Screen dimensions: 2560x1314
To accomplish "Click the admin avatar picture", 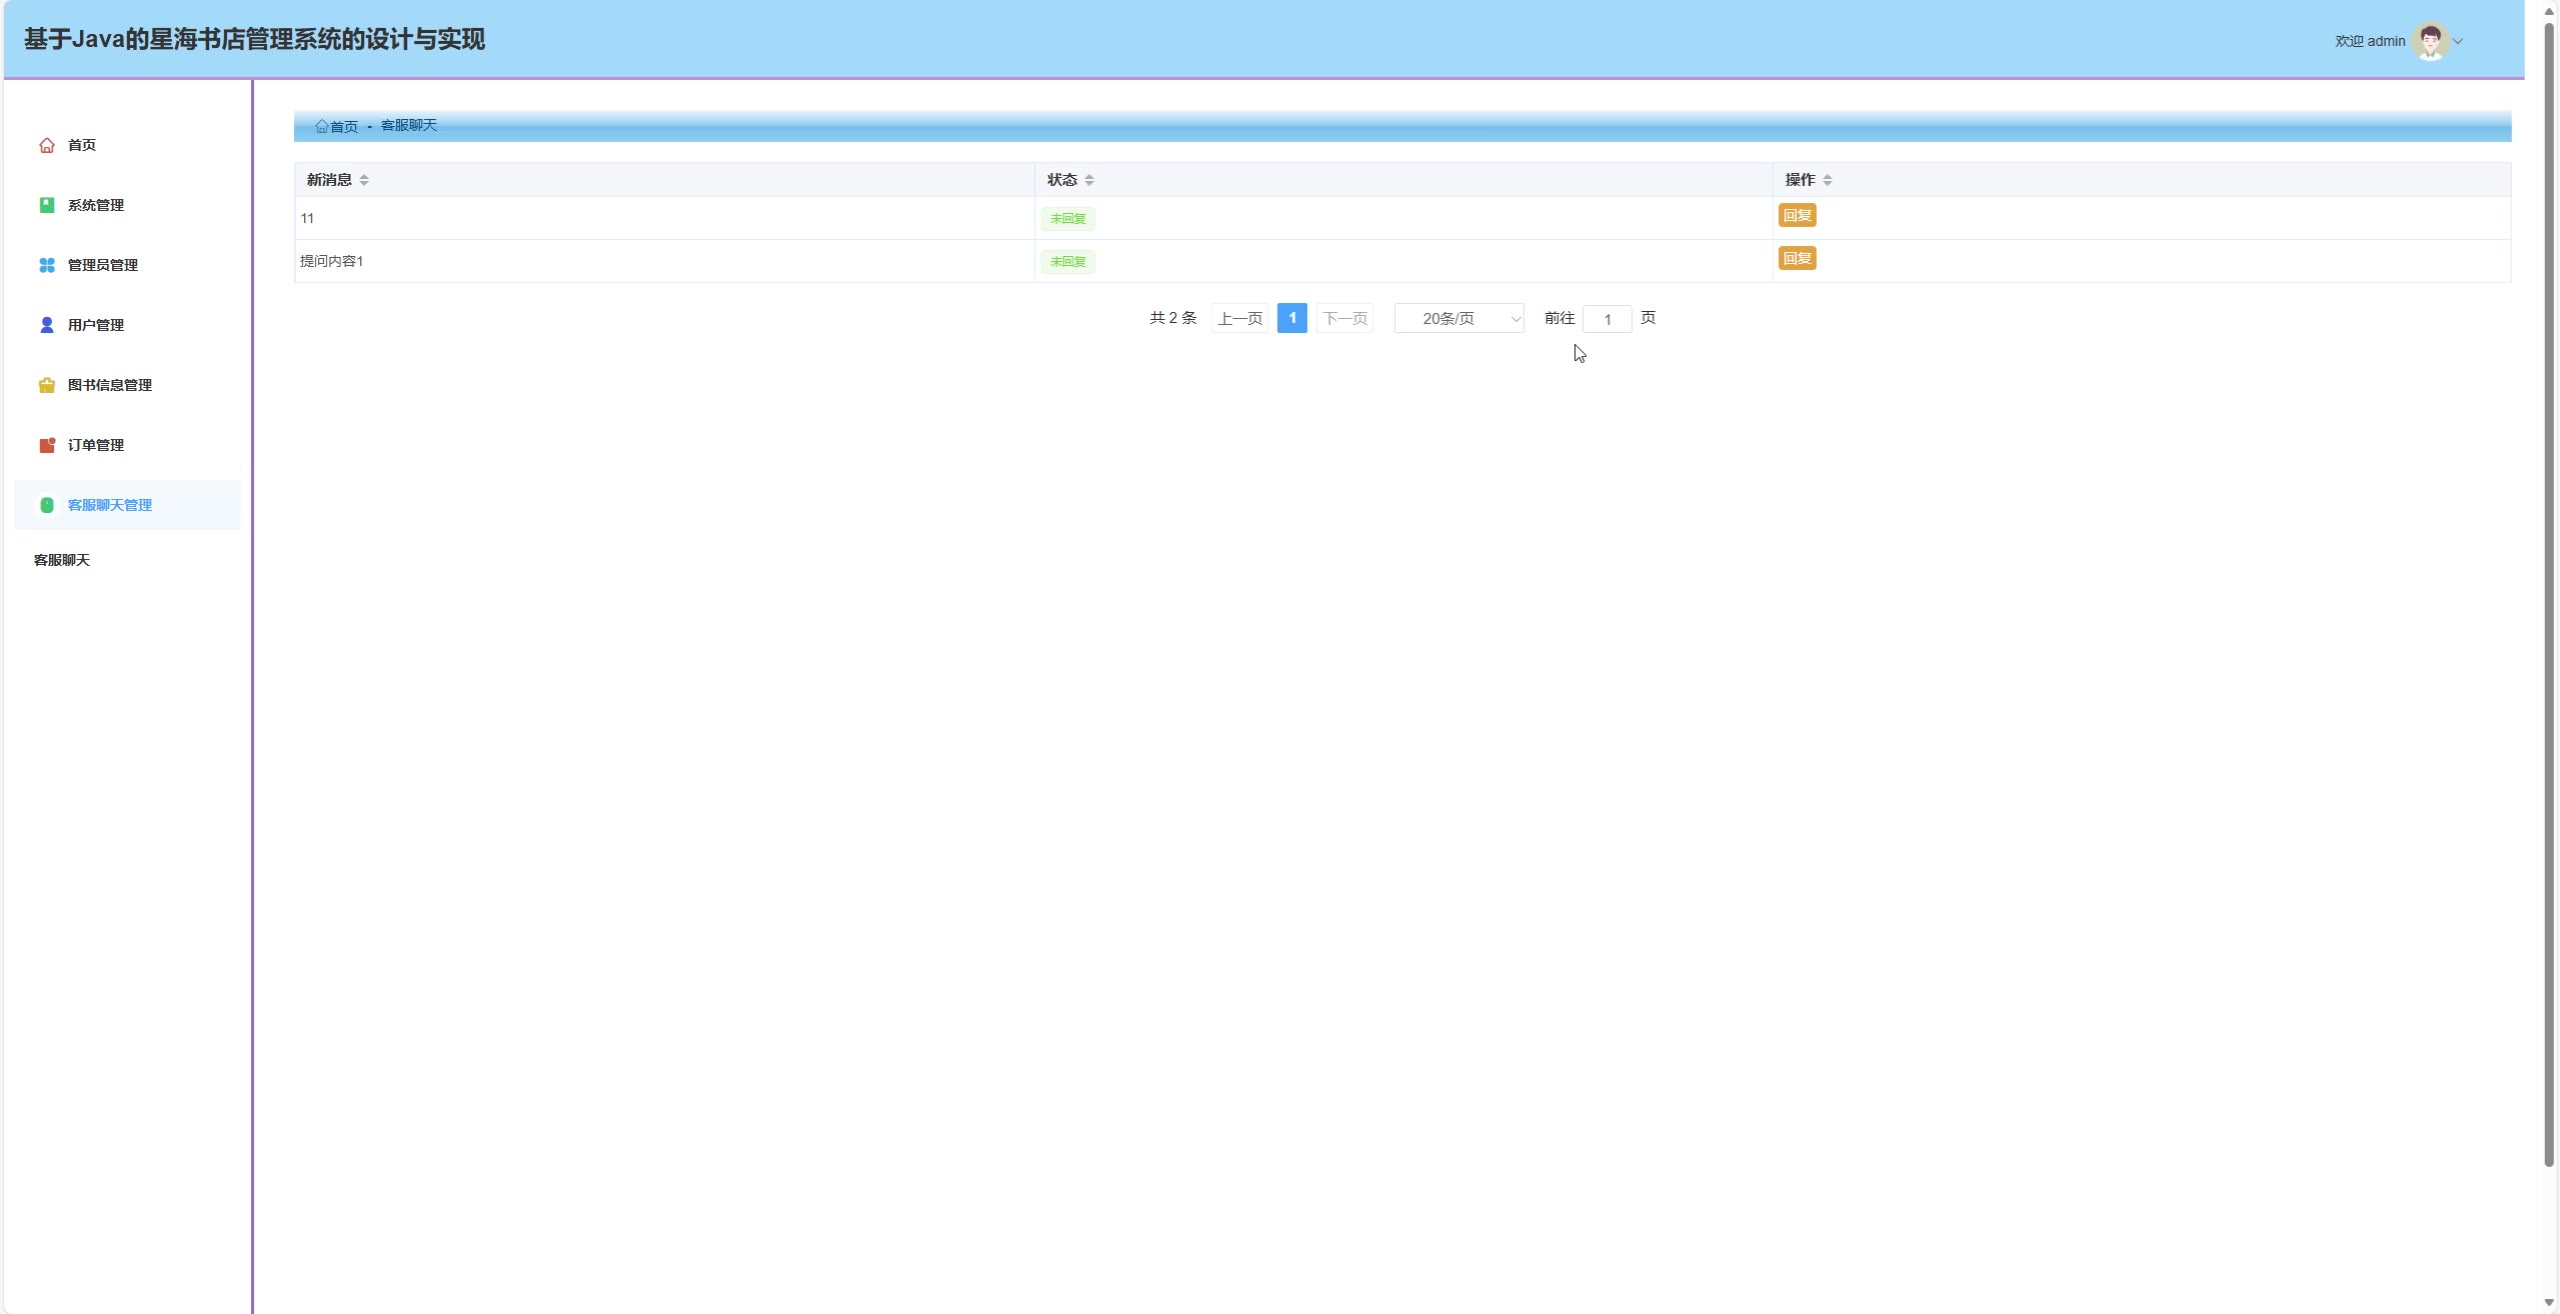I will coord(2430,41).
